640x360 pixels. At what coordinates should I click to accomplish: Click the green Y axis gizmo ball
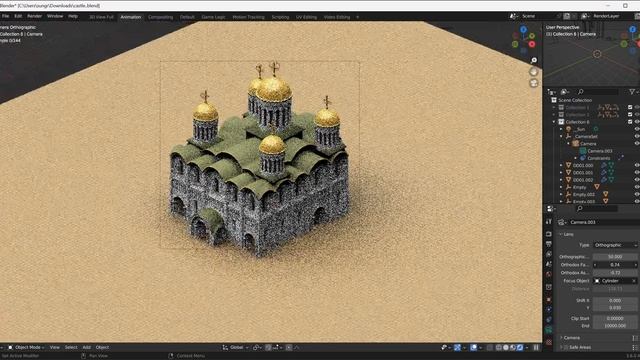click(532, 36)
